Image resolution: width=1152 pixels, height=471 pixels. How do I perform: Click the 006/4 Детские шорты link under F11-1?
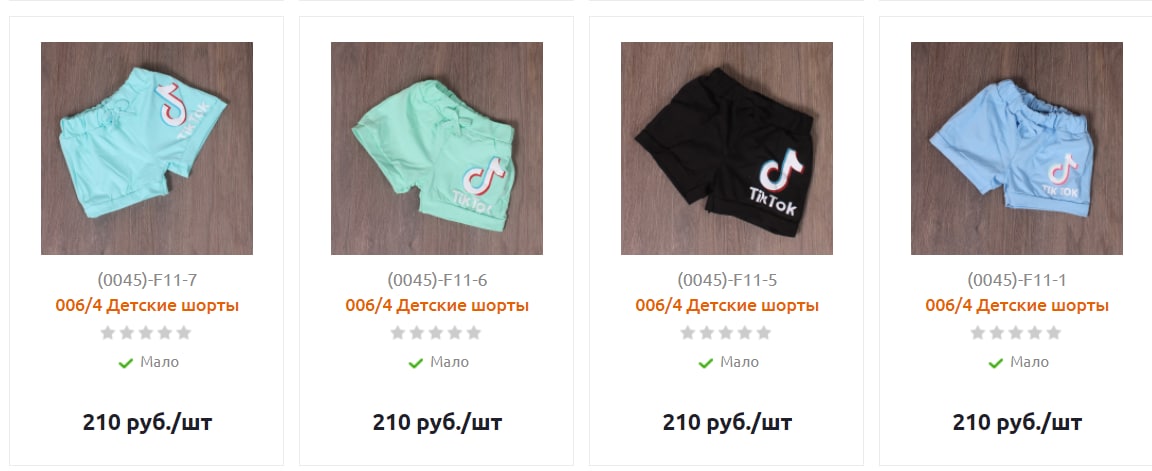tap(1017, 306)
